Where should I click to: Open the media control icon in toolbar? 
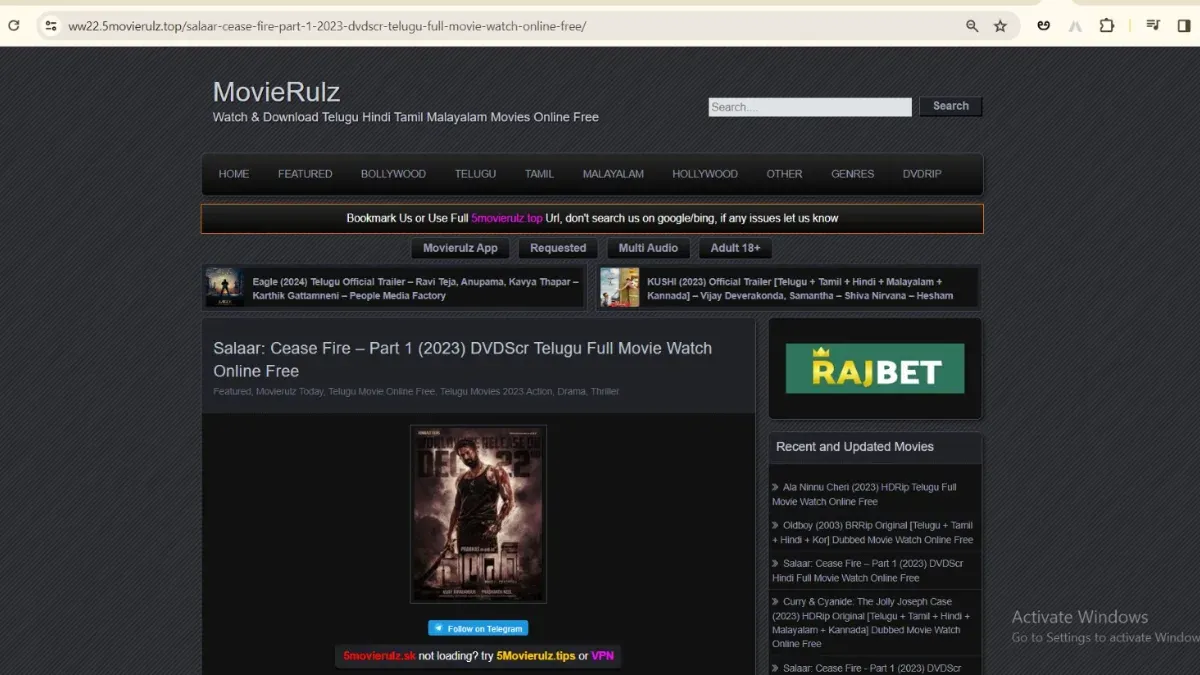coord(1153,26)
